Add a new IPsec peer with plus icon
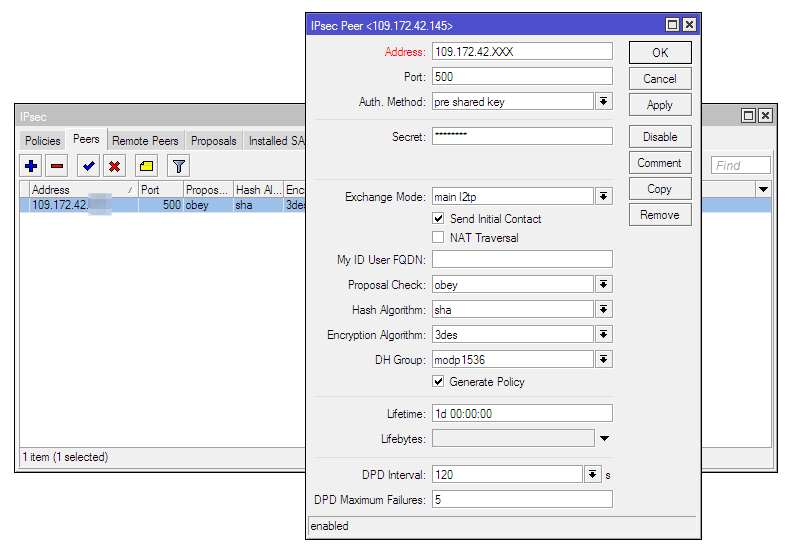The image size is (792, 550). (x=31, y=166)
